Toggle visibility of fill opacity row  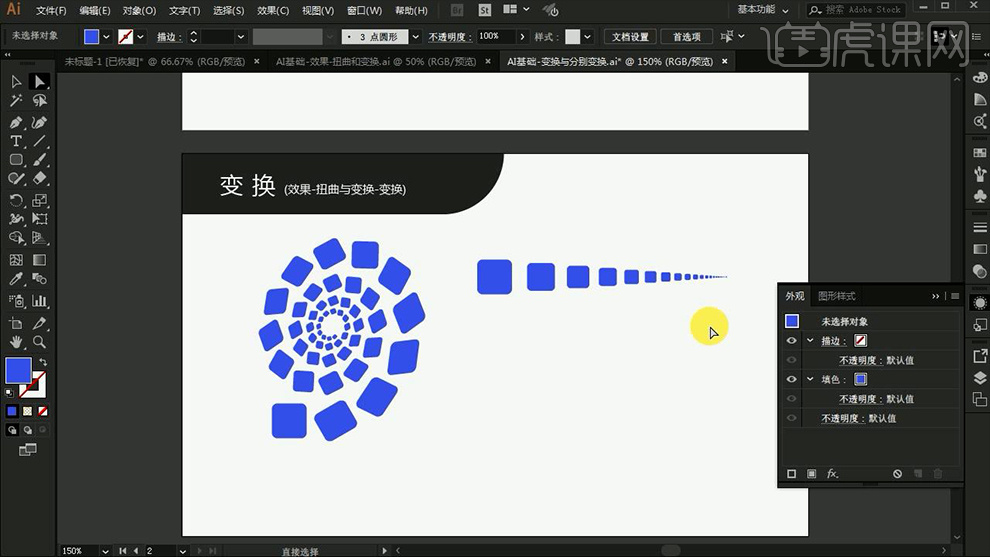click(x=791, y=398)
